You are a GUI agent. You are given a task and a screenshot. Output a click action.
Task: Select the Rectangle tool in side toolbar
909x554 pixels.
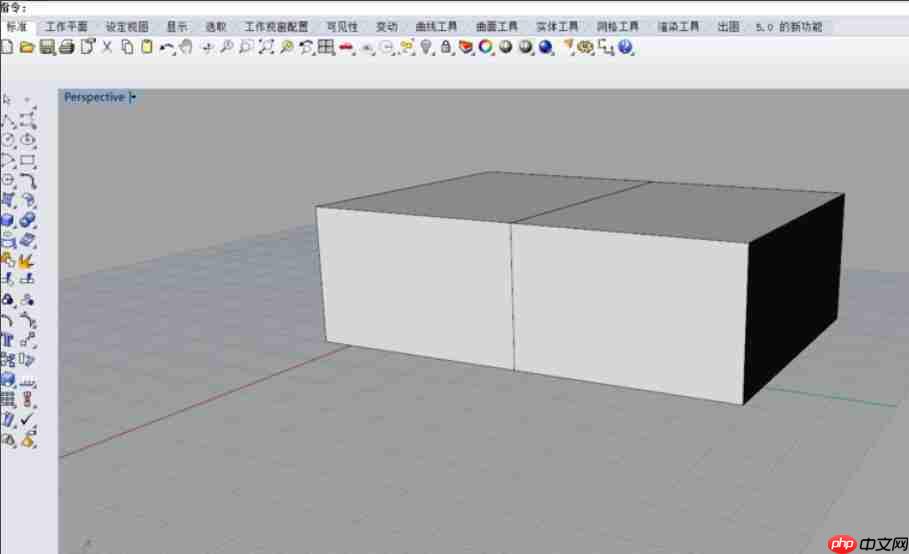click(x=27, y=161)
